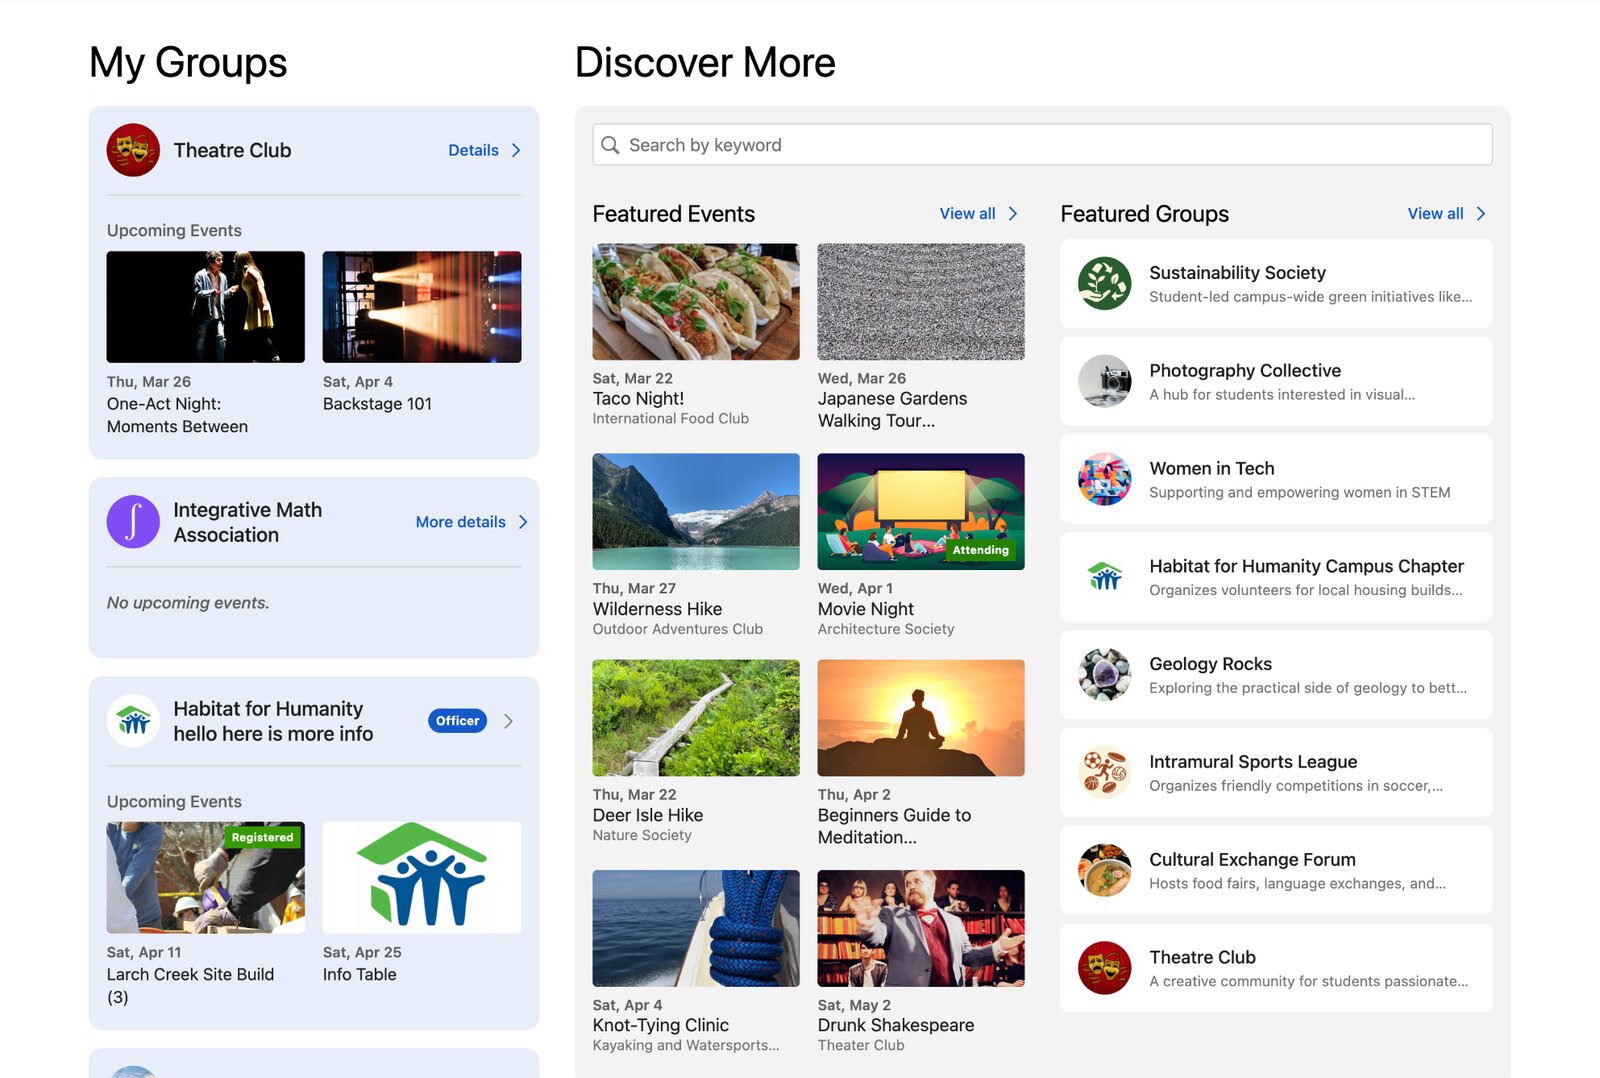The width and height of the screenshot is (1600, 1078).
Task: Click the Cultural Exchange Forum title
Action: pos(1252,860)
